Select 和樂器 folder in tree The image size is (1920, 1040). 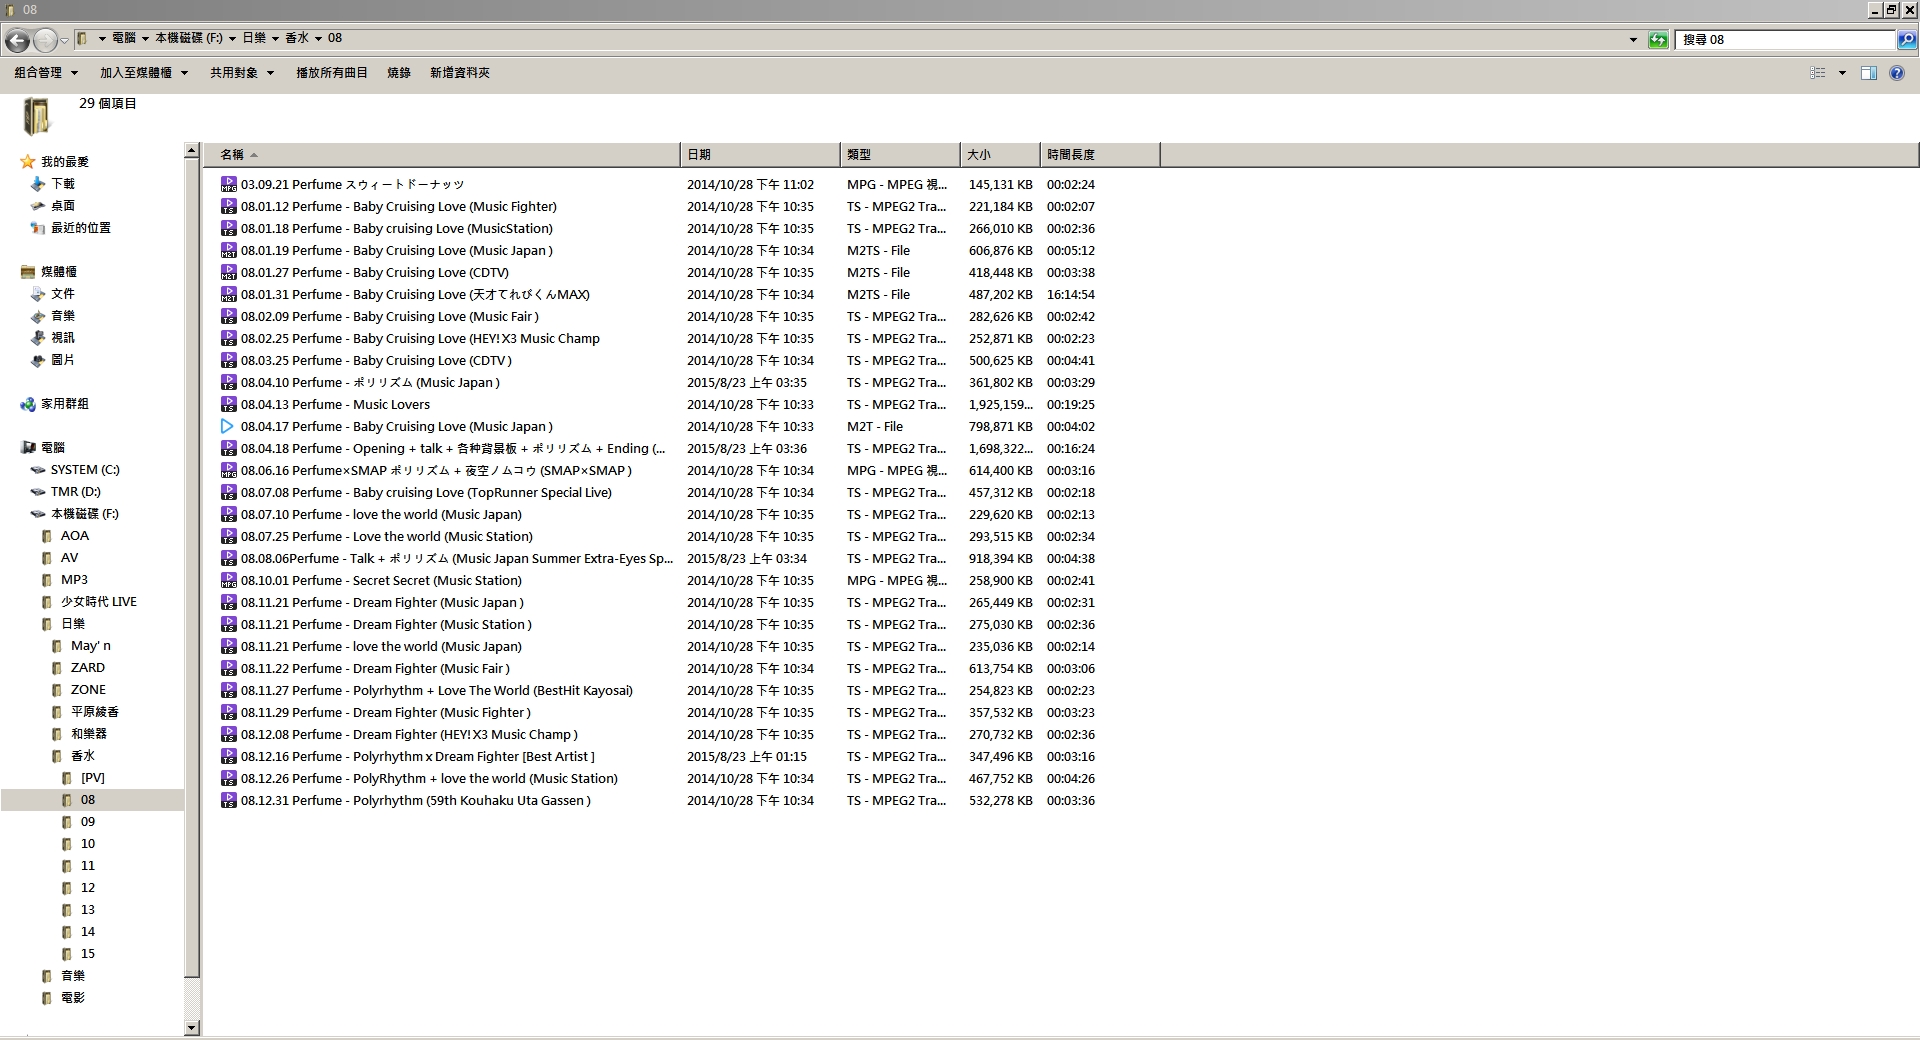point(89,733)
